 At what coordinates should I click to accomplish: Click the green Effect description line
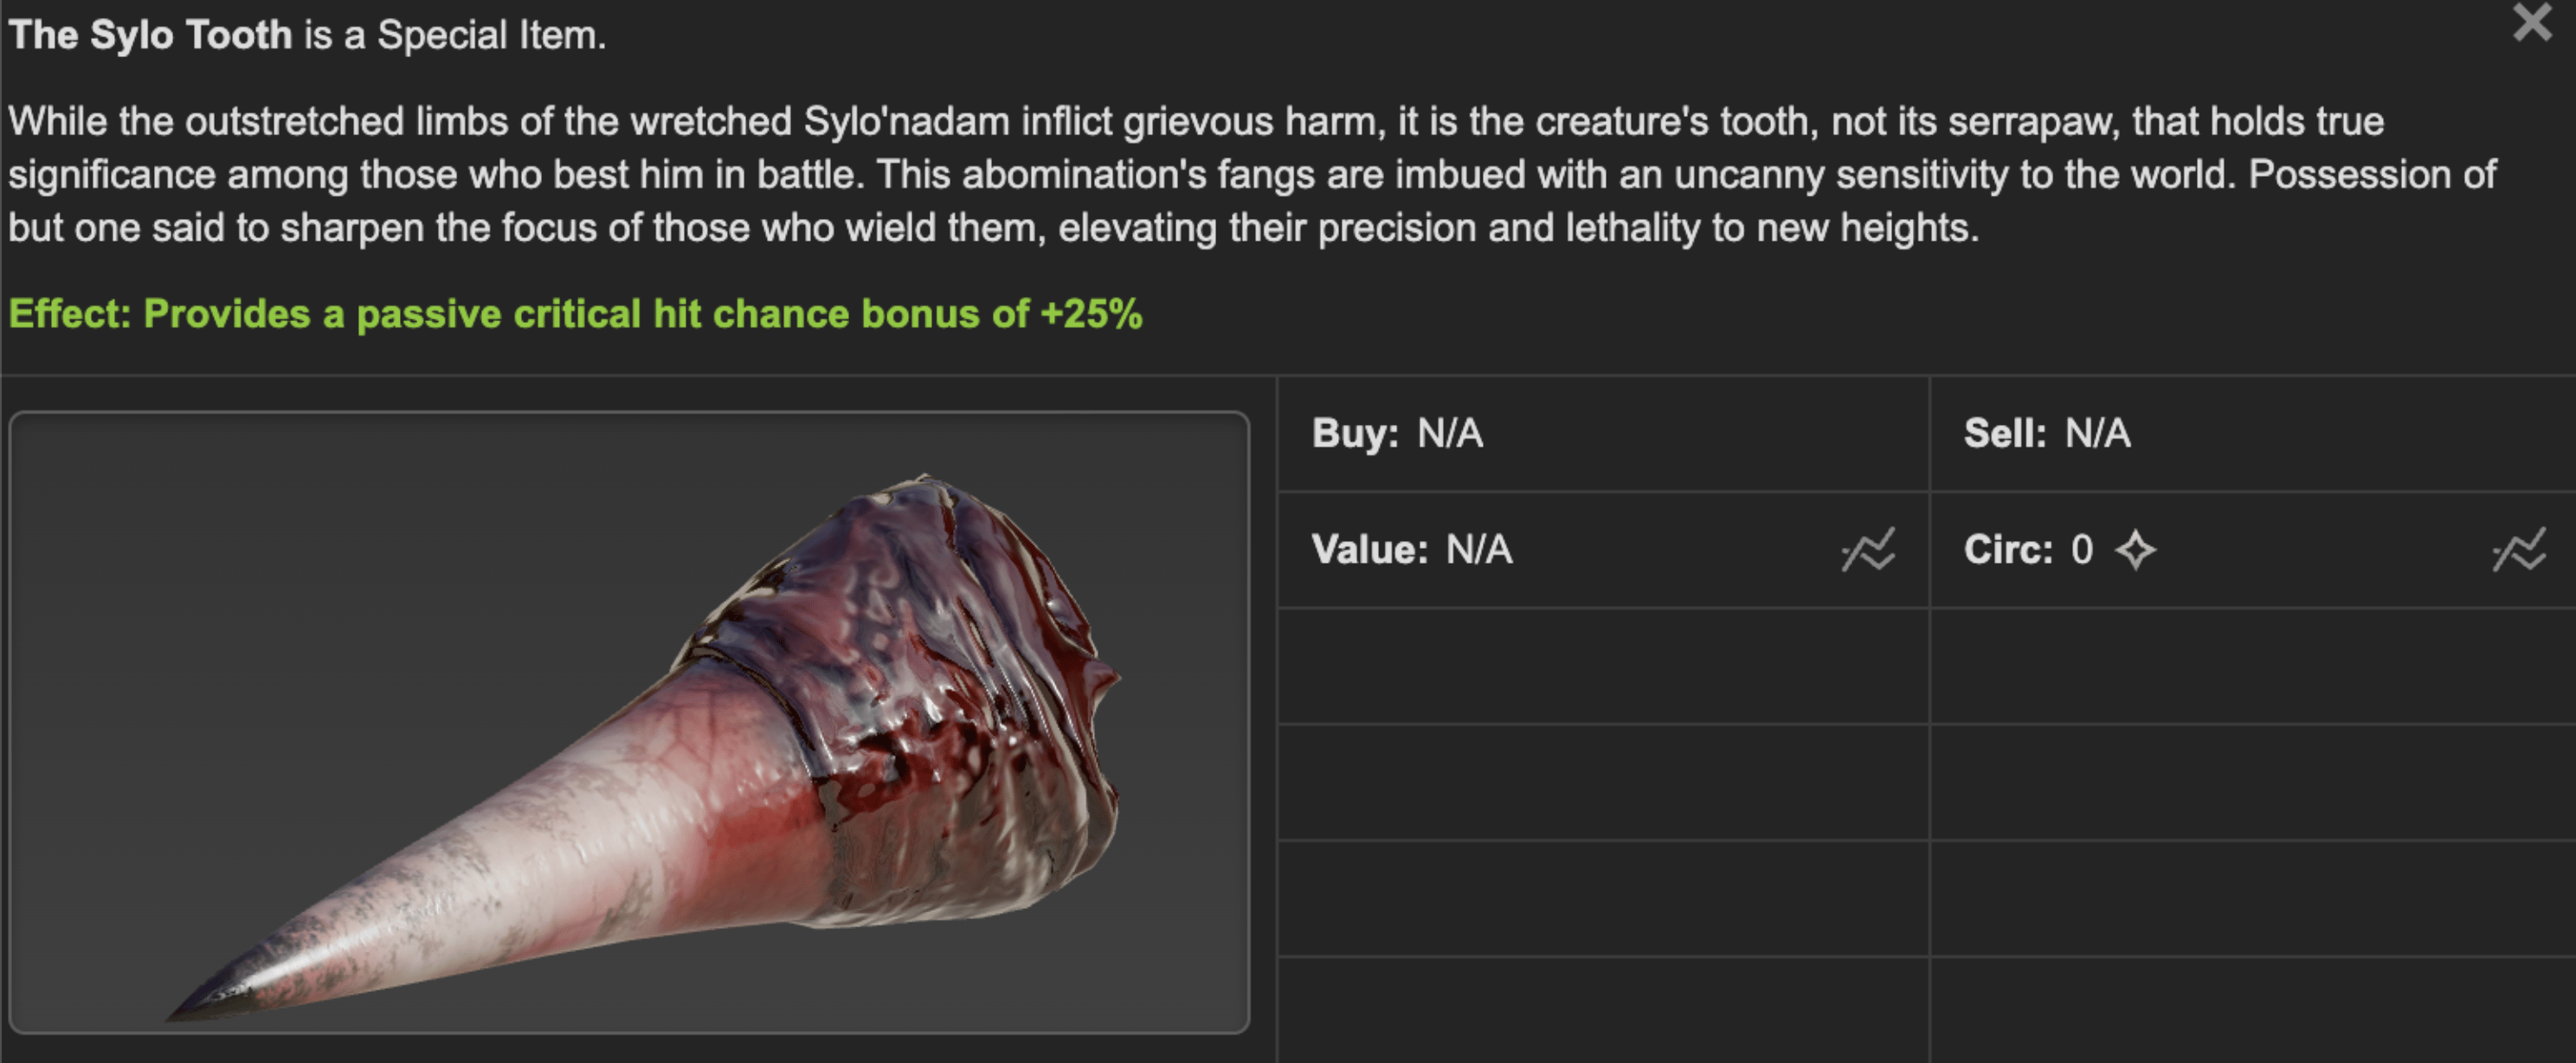(x=575, y=314)
